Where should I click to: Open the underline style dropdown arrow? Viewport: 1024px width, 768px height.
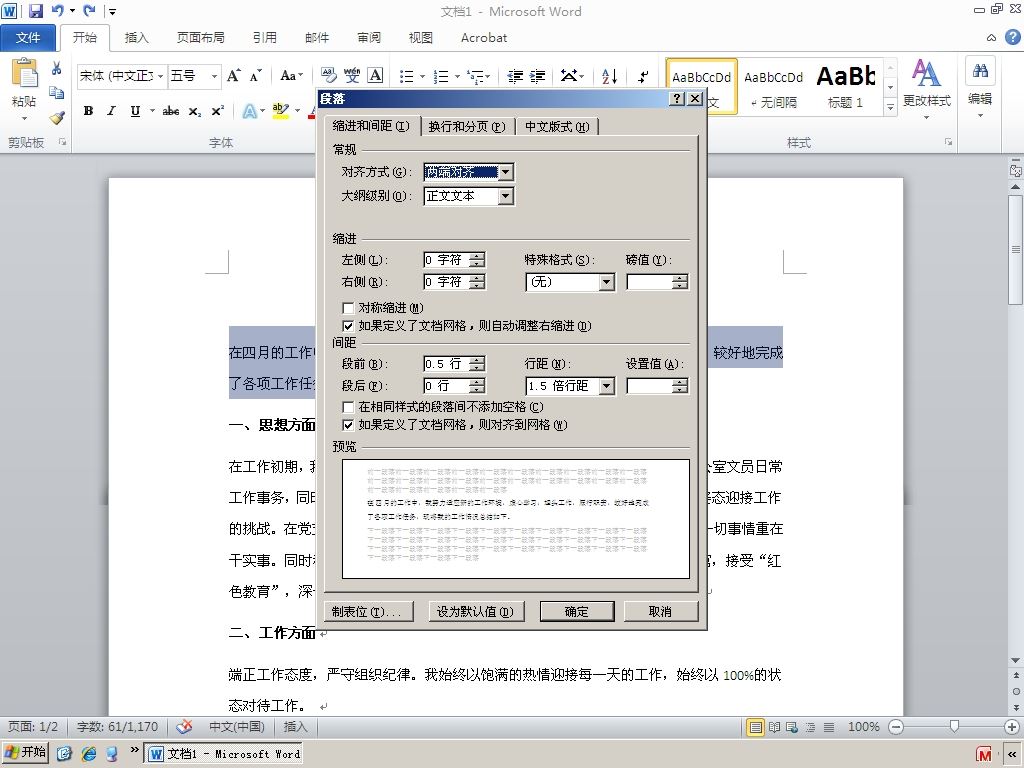[152, 111]
